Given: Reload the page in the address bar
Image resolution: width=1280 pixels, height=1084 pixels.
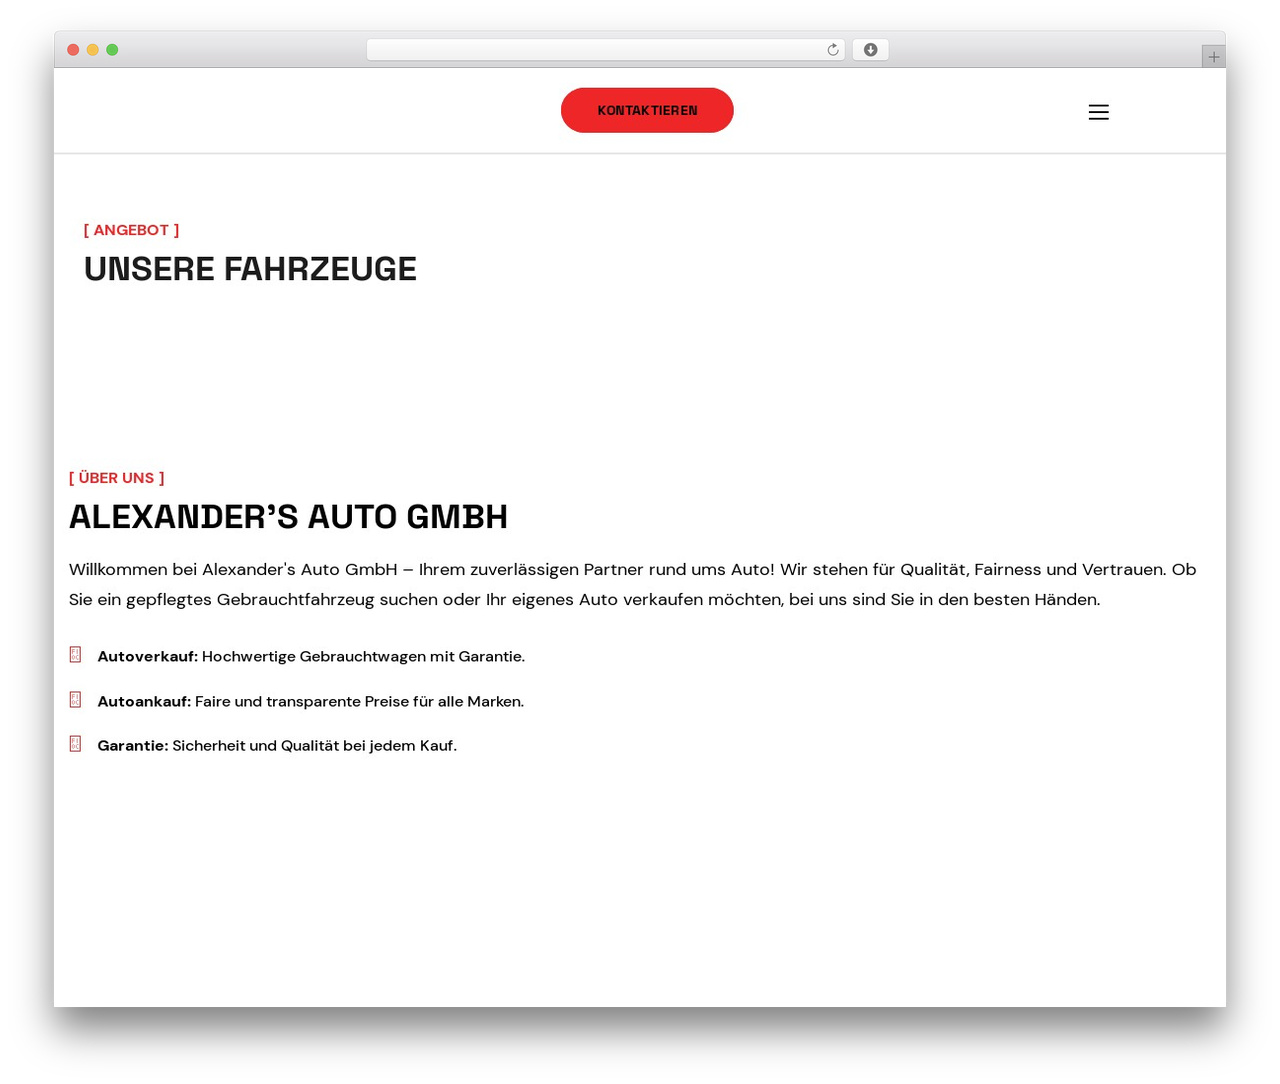Looking at the screenshot, I should (x=832, y=50).
